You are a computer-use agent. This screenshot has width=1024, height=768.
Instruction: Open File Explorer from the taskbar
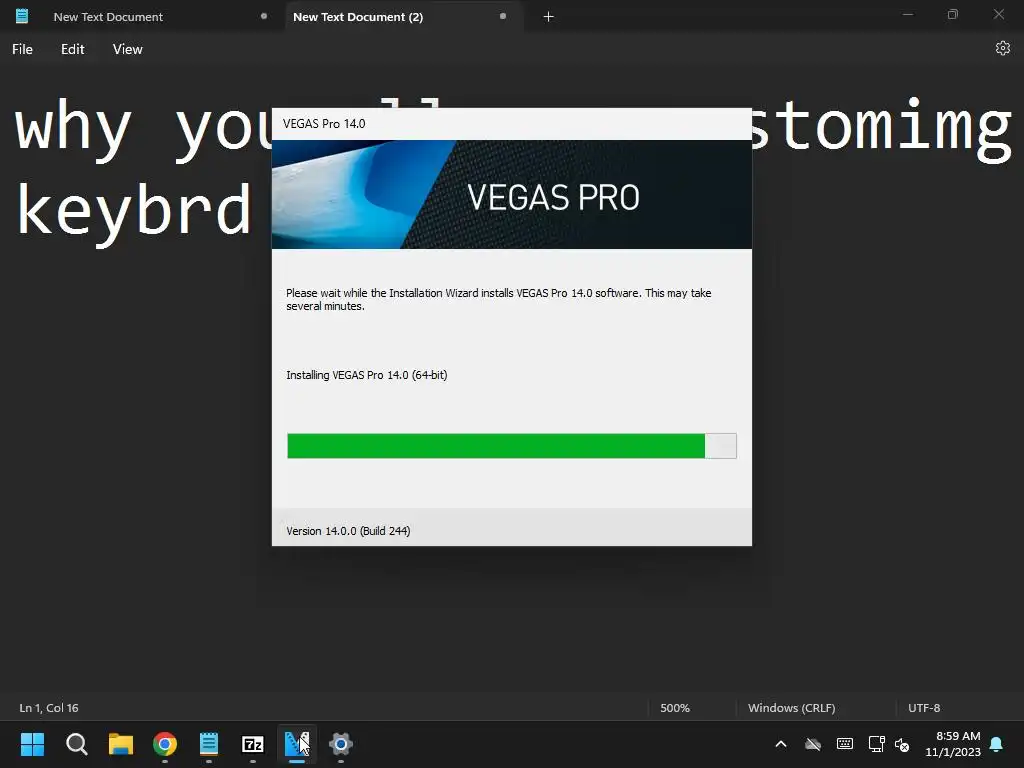point(121,744)
